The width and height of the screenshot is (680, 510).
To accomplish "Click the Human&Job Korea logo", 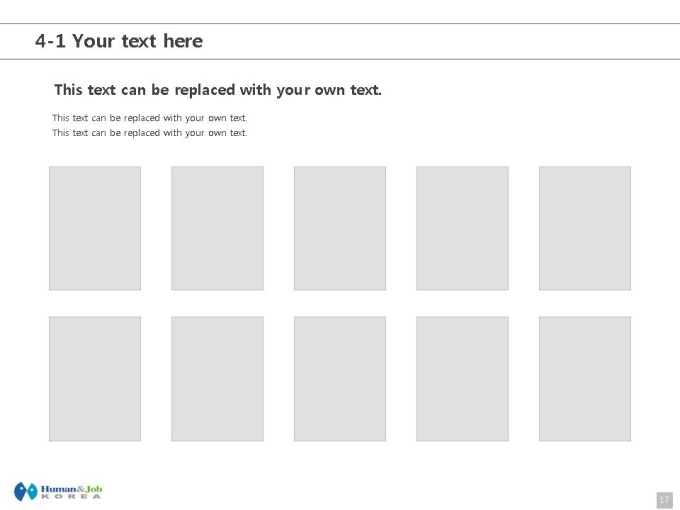I will 58,491.
